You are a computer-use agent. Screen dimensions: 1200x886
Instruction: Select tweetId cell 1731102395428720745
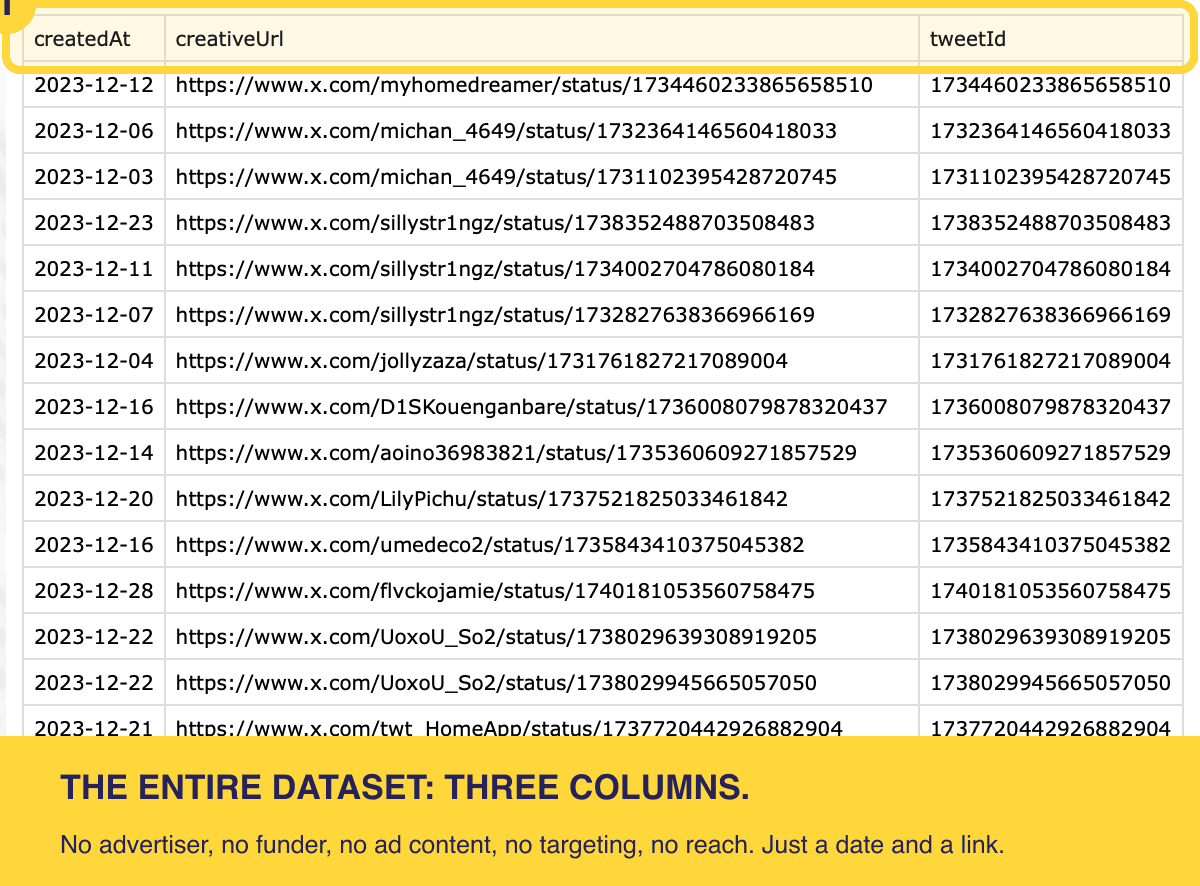1051,177
